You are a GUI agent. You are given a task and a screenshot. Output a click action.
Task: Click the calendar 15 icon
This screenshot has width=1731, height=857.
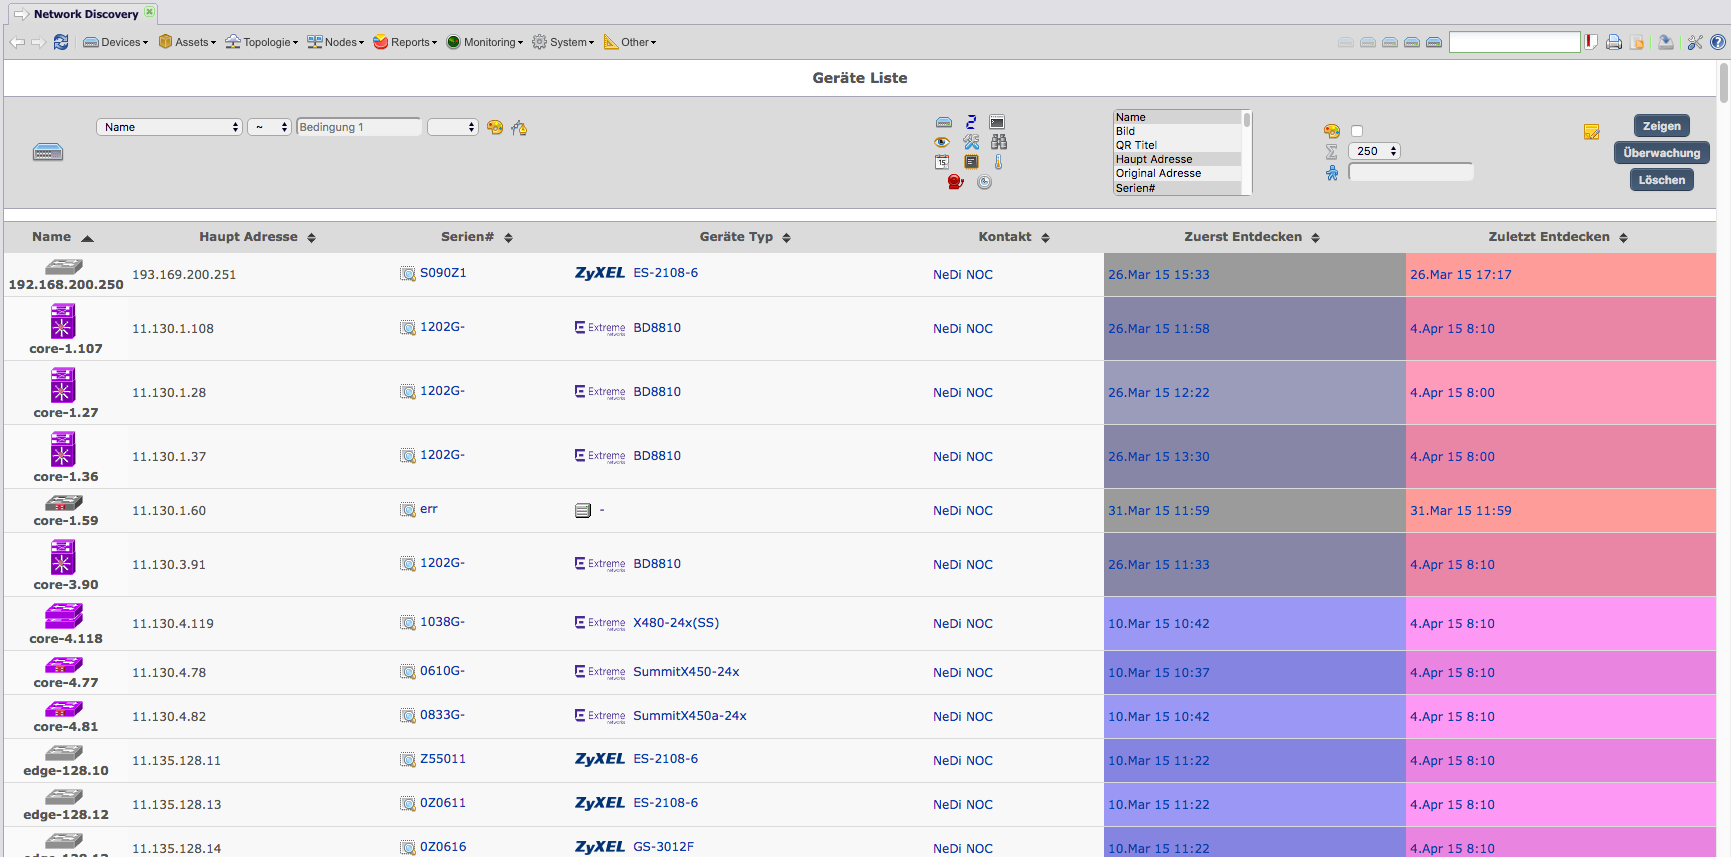[x=942, y=162]
